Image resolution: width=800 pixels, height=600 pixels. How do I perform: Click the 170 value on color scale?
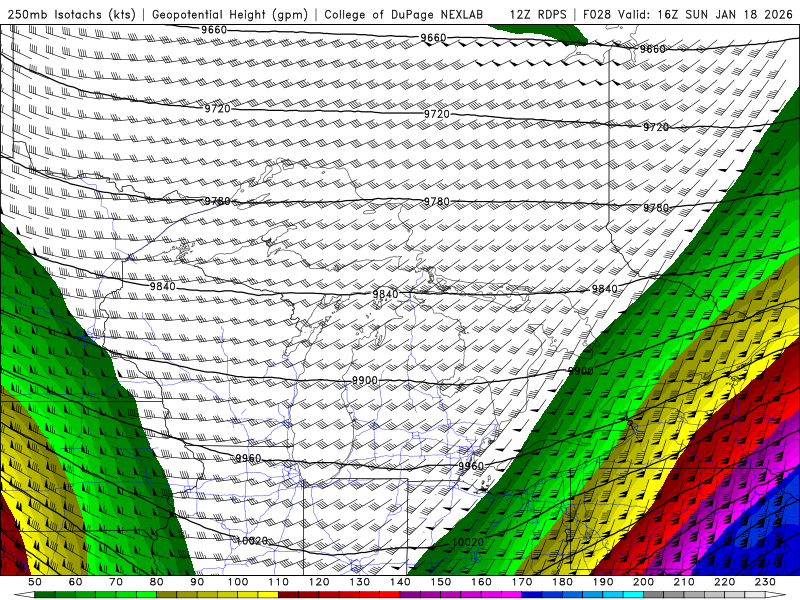(x=522, y=582)
